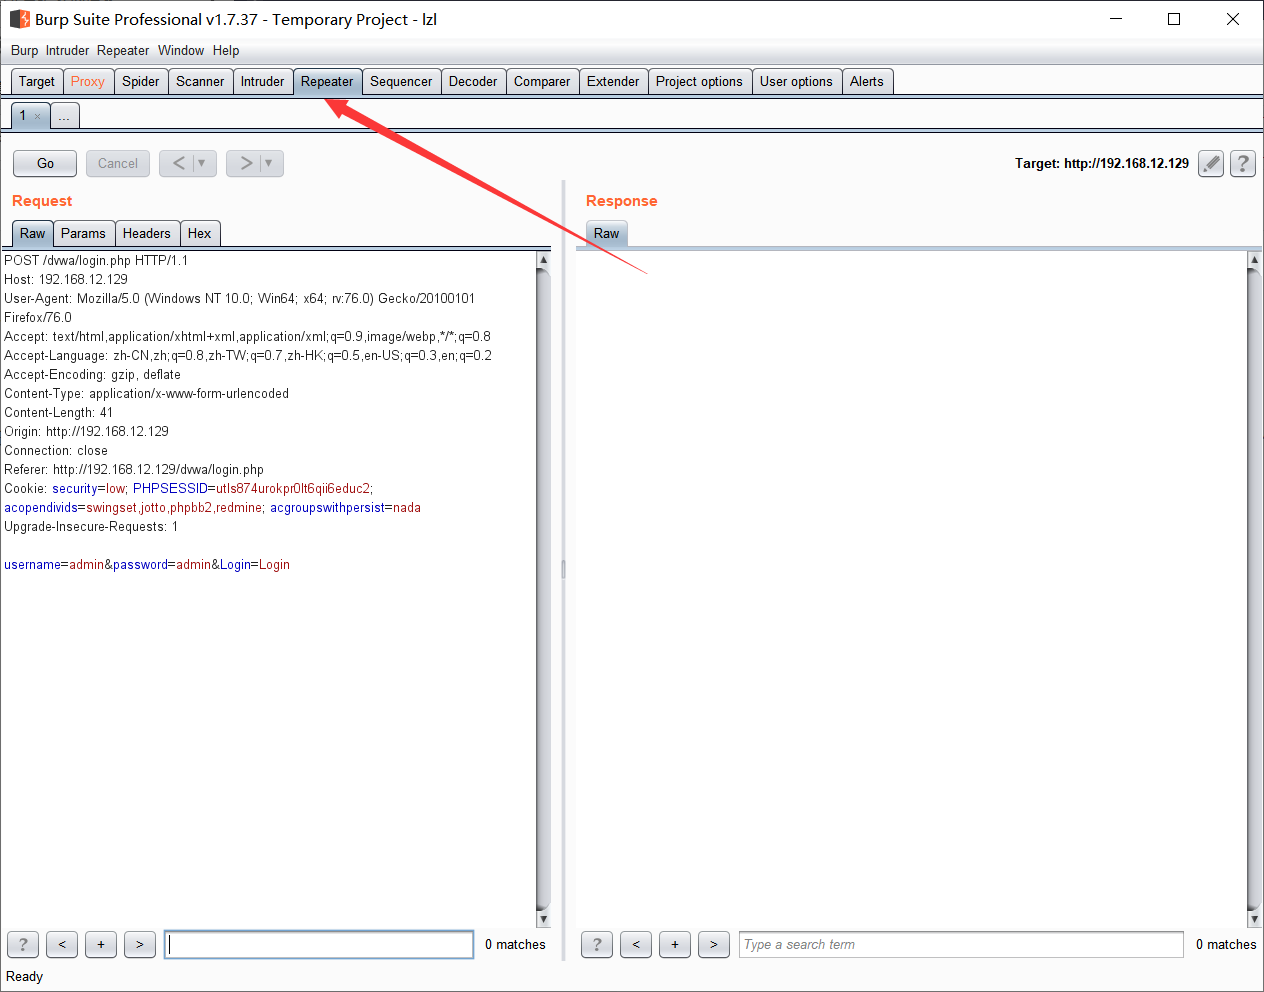Click the plus button in request search bar
This screenshot has height=992, width=1264.
point(101,944)
